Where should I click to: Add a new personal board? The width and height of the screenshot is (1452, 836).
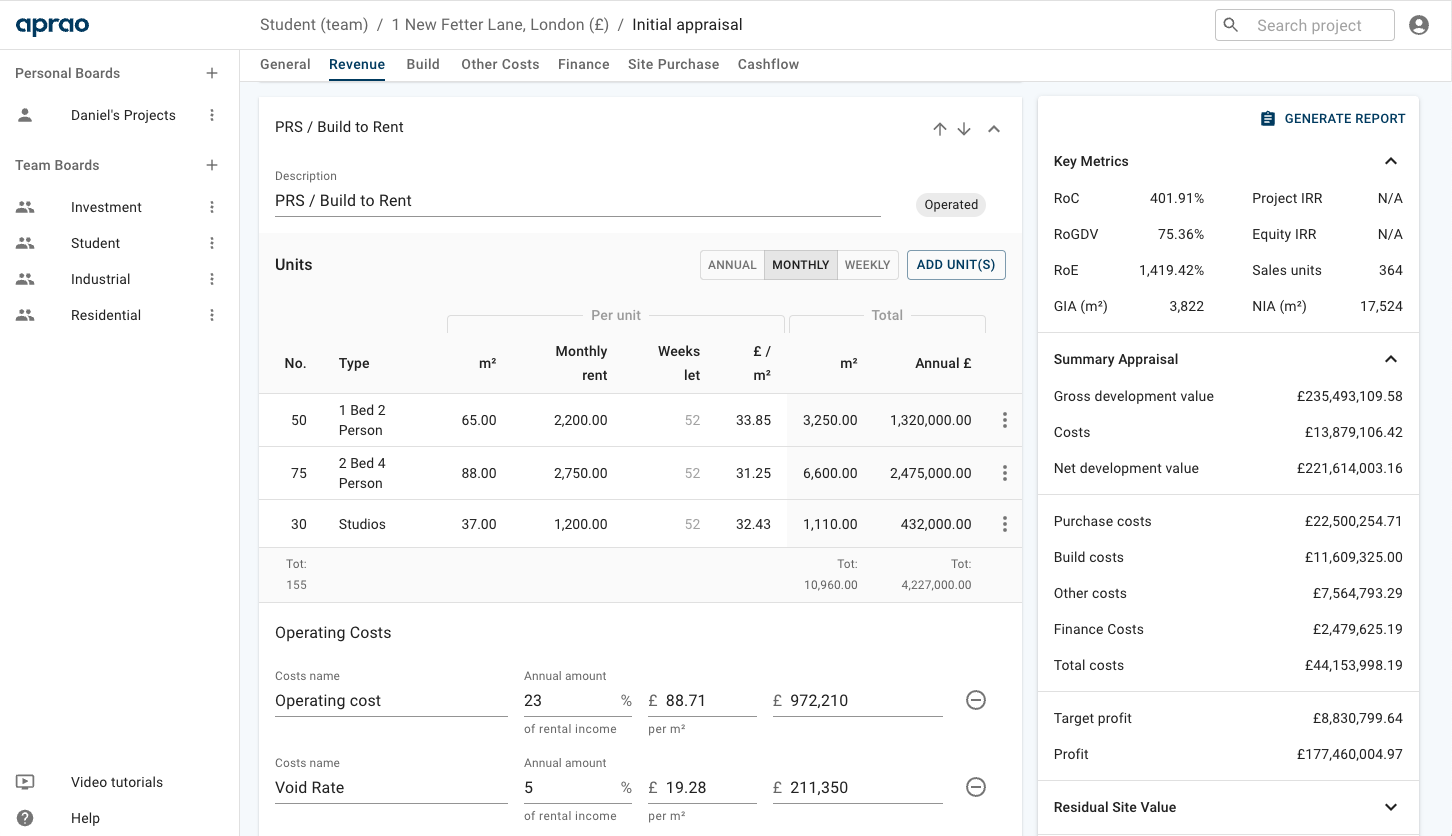coord(212,73)
